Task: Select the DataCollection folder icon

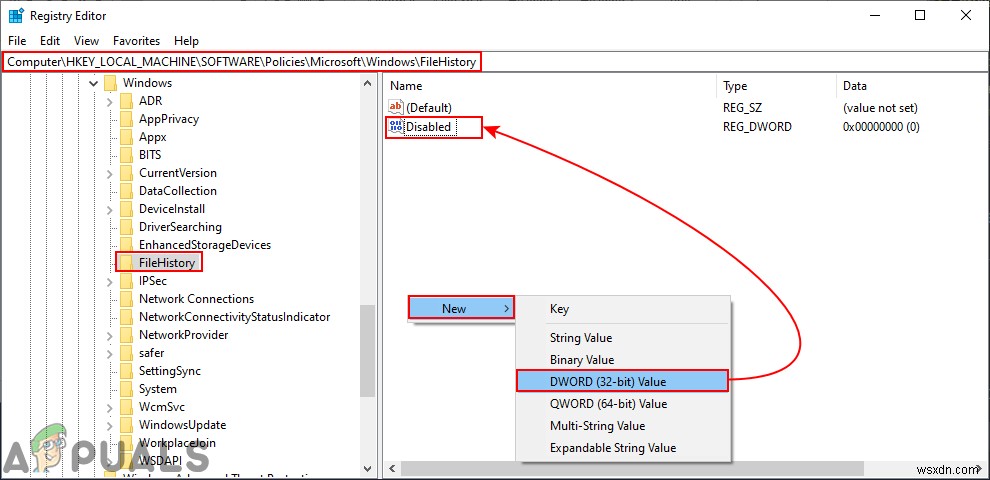Action: pyautogui.click(x=127, y=191)
